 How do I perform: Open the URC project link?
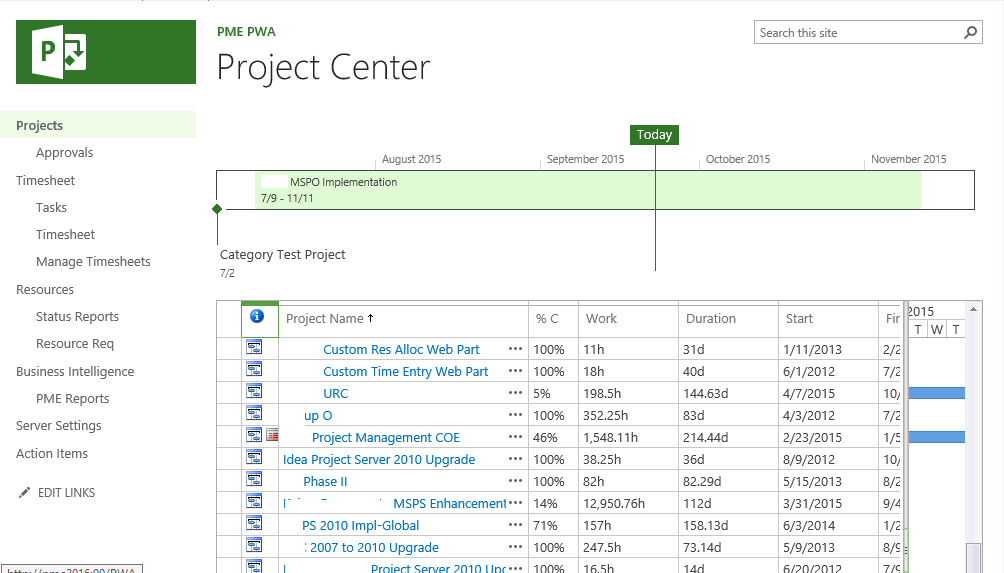(x=336, y=393)
